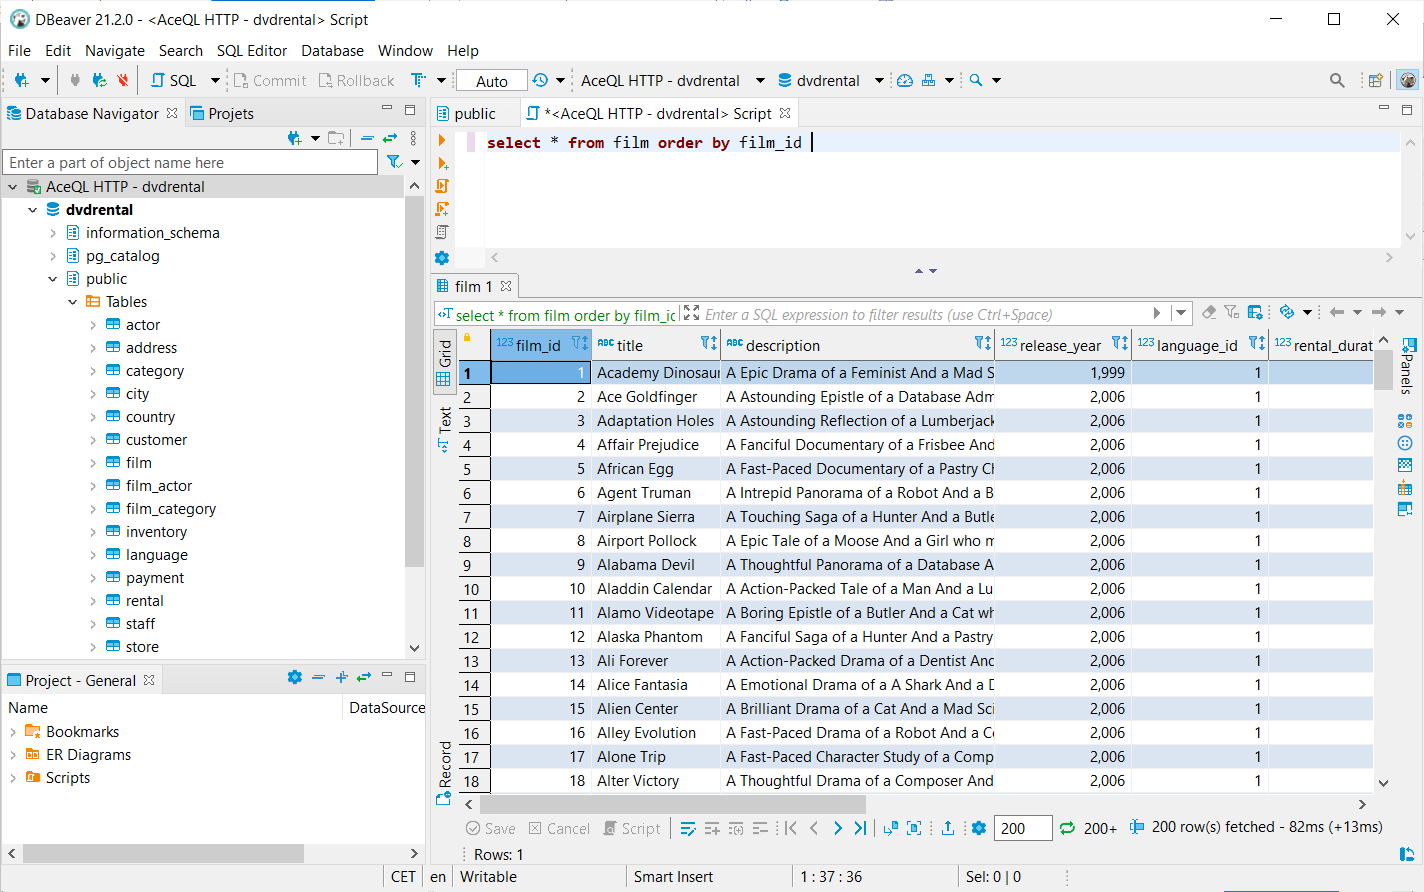1424x892 pixels.
Task: Click the transaction log clock icon
Action: [x=540, y=80]
